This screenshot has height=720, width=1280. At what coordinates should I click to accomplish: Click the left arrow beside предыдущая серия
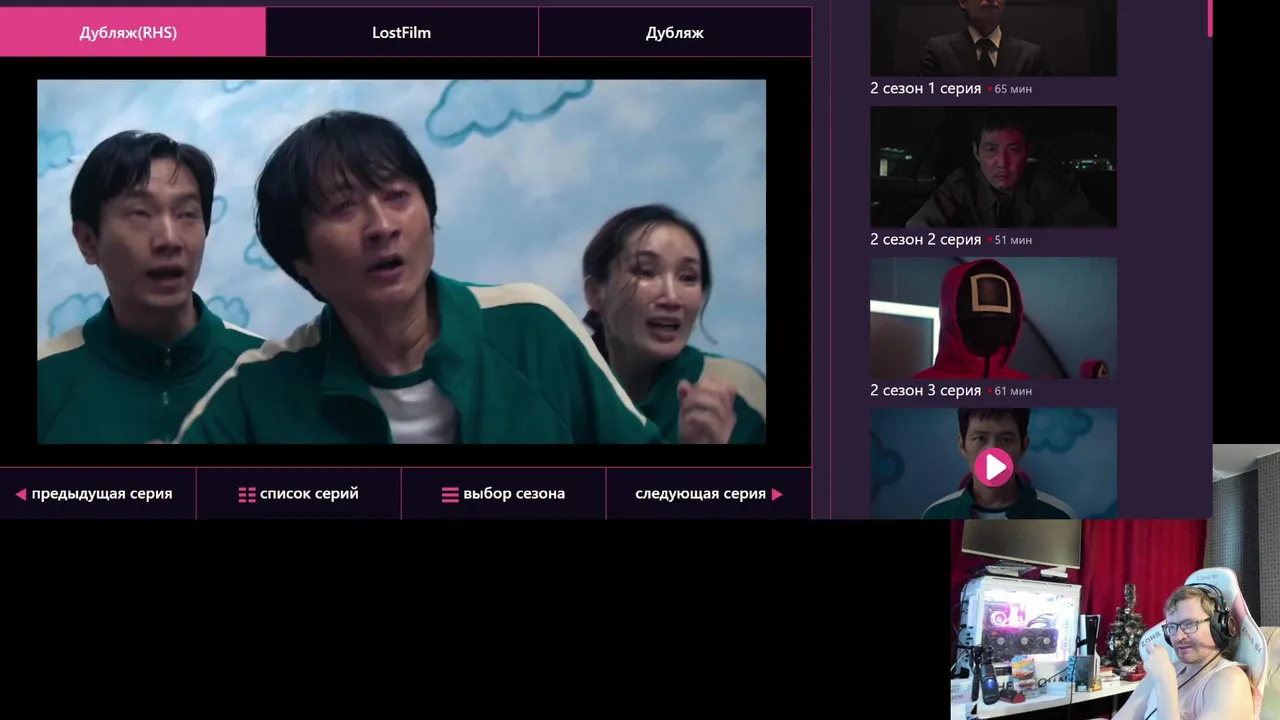point(20,494)
